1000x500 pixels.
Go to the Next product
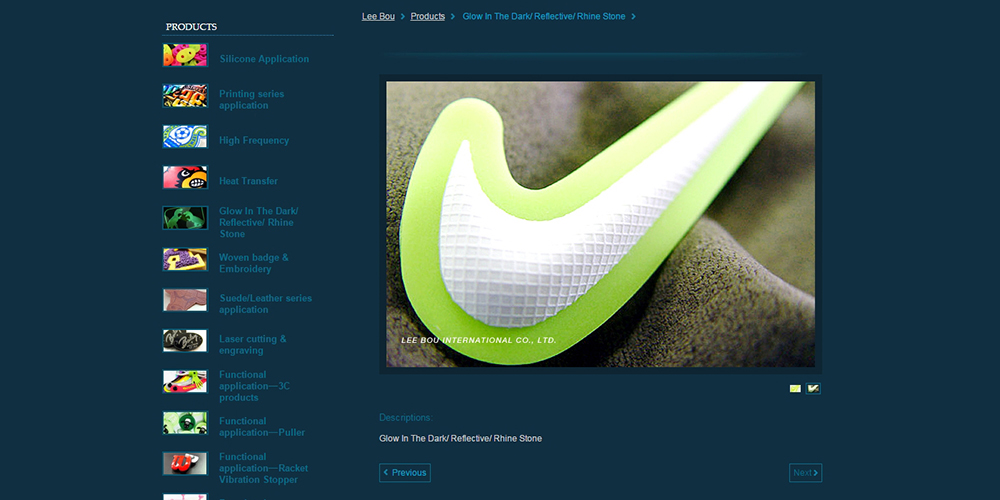[805, 473]
